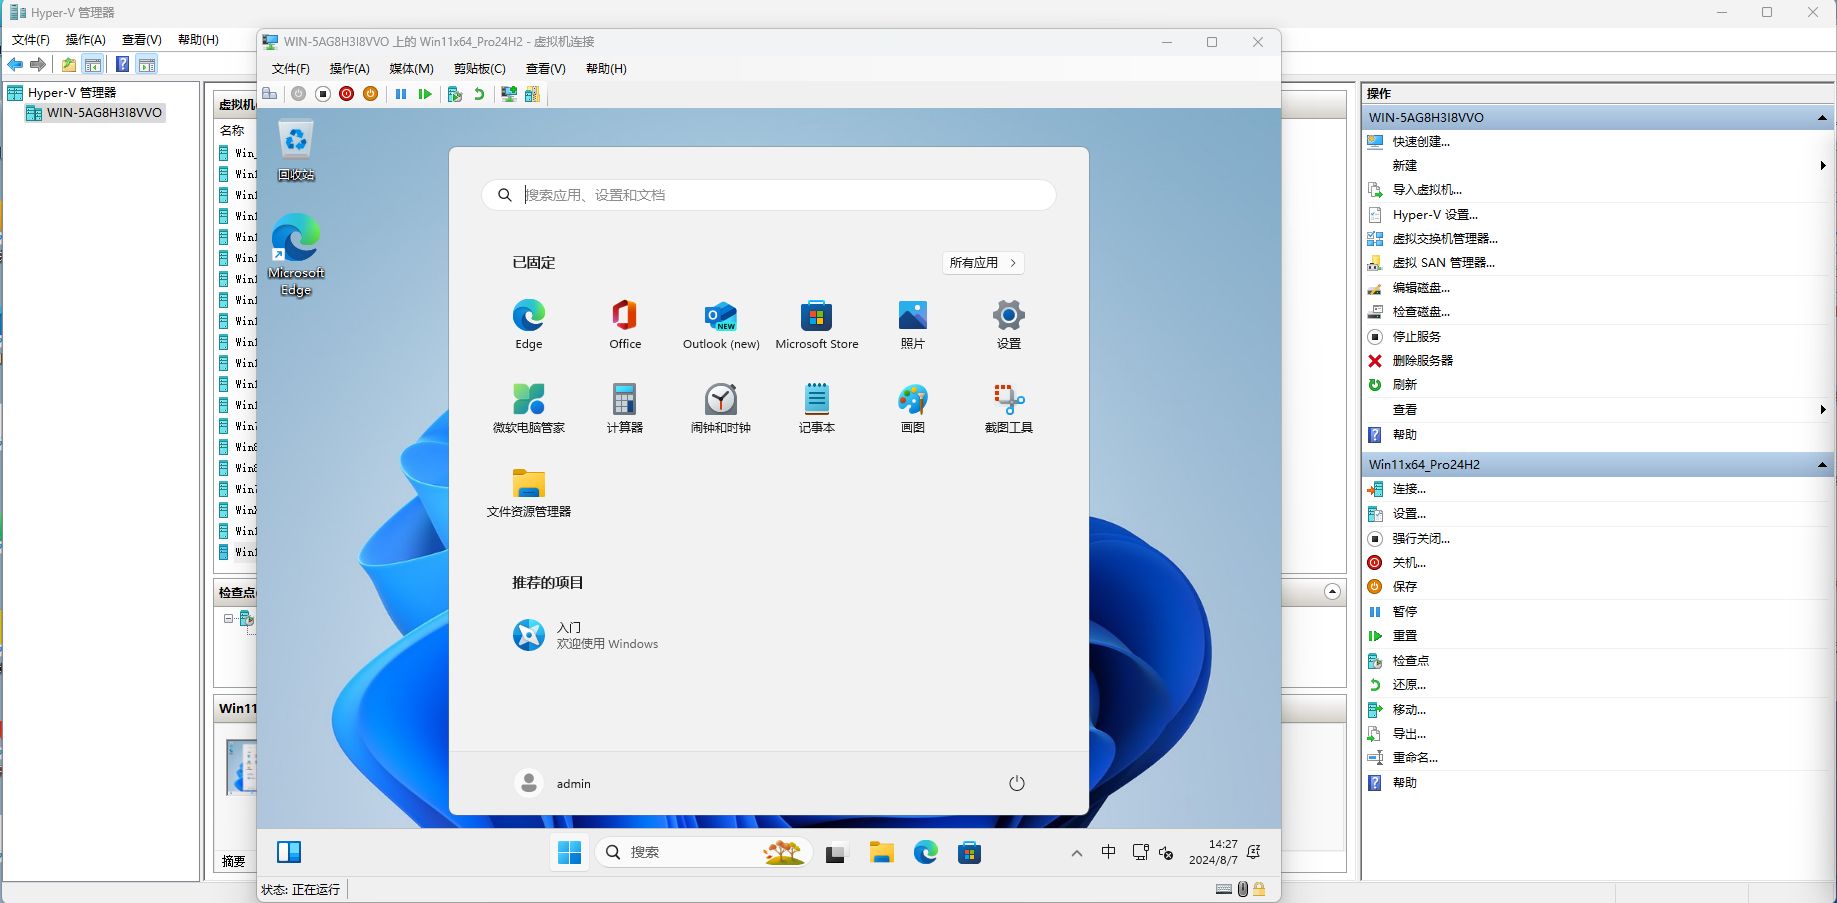Viewport: 1837px width, 903px height.
Task: Create a checkpoint using toolbar icon
Action: (x=455, y=94)
